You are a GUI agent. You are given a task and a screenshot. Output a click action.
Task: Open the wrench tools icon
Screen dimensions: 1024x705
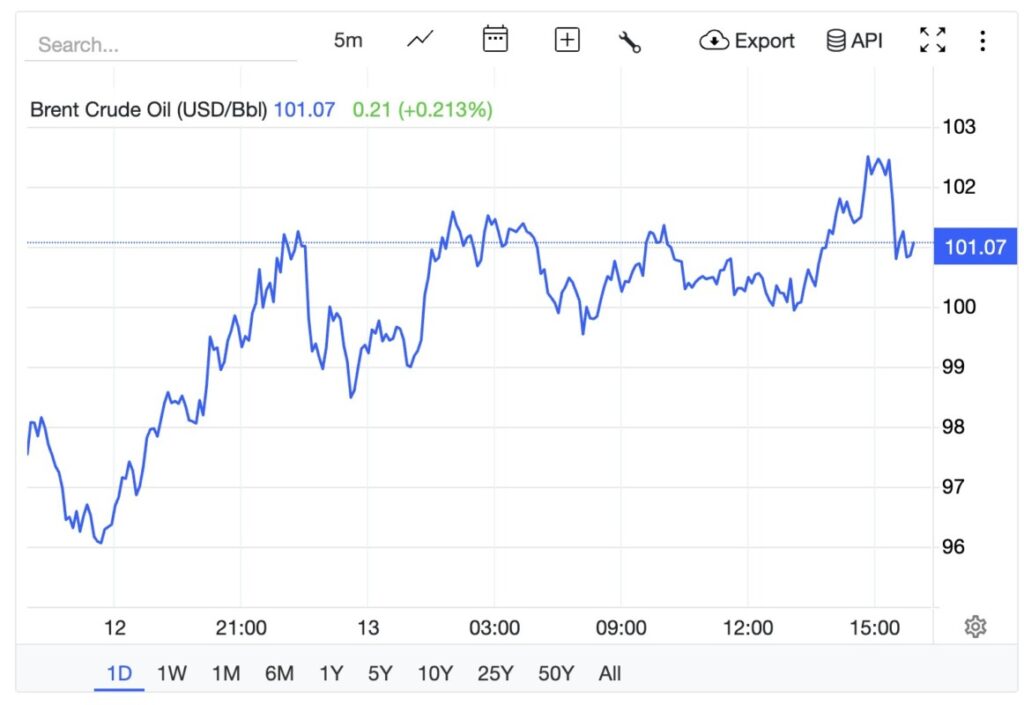(x=630, y=41)
